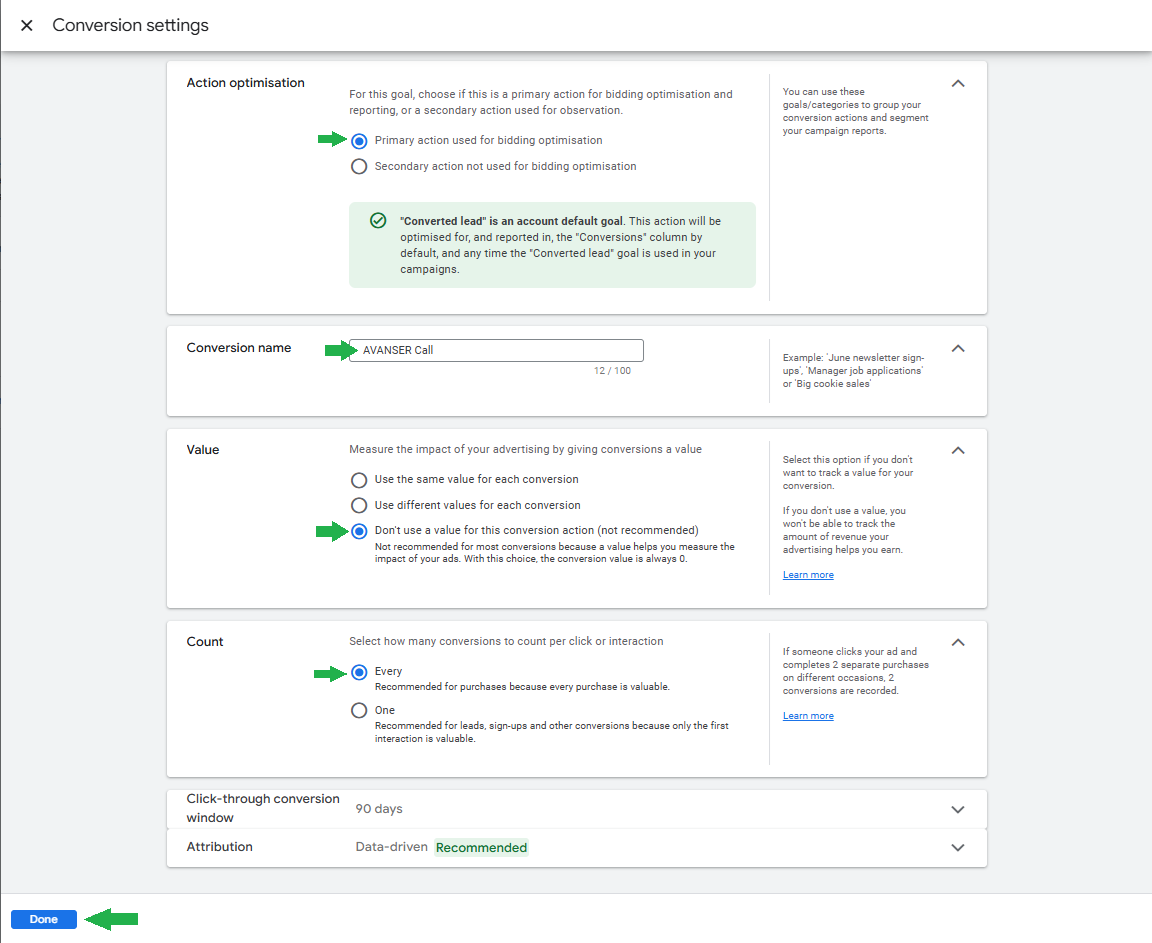
Task: Choose Use the same value for each conversion
Action: click(x=359, y=480)
